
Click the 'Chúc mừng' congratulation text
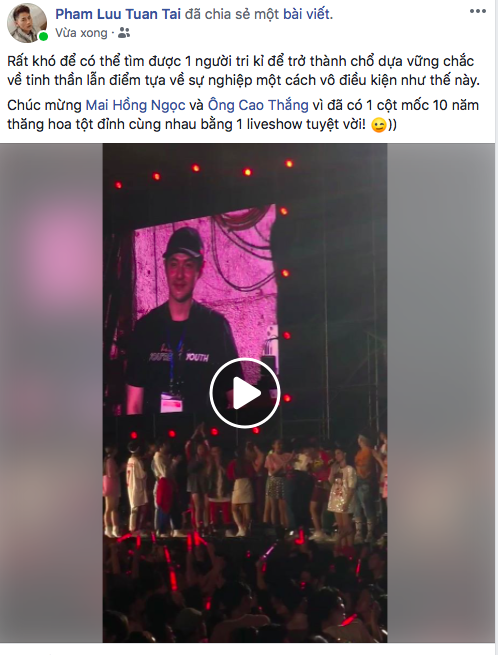[44, 105]
